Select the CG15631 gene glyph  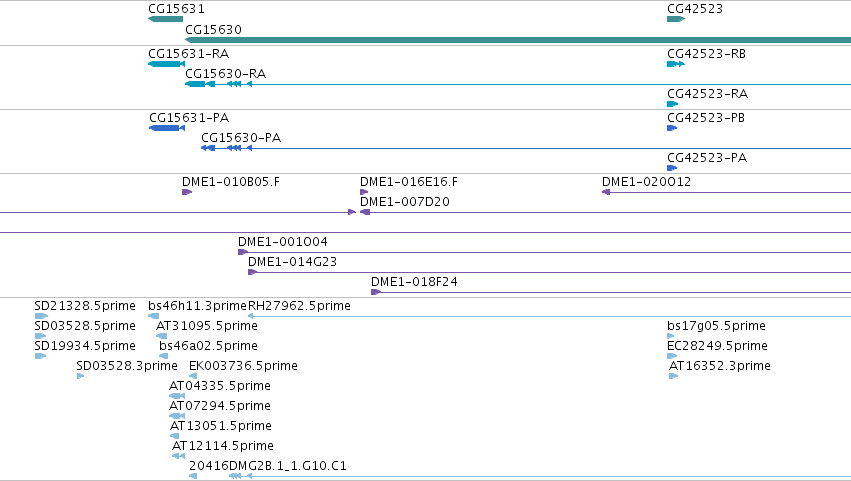coord(166,19)
